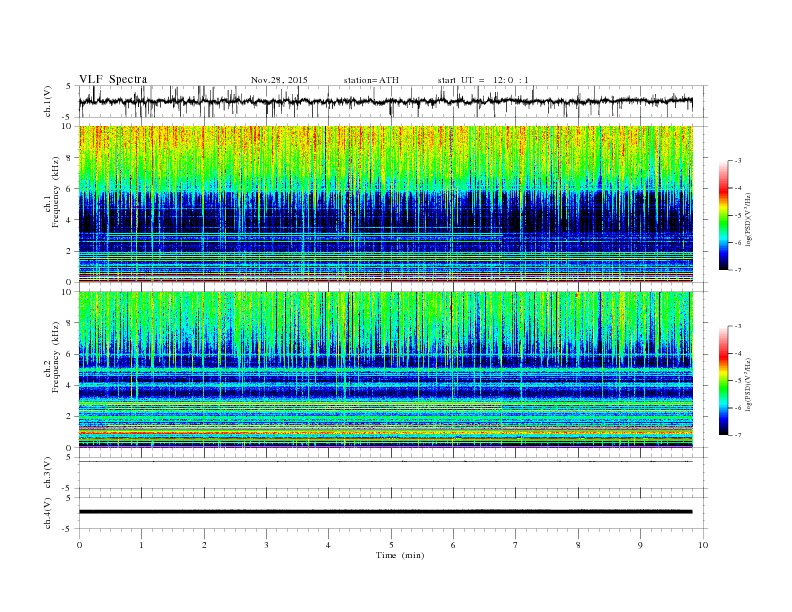The height and width of the screenshot is (612, 792).
Task: Click the thick ch.4 voltage trace
Action: point(385,512)
